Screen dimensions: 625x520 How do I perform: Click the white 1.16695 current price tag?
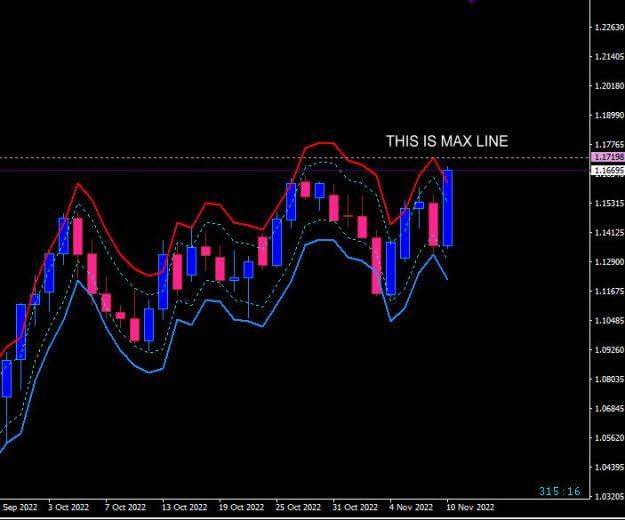607,171
